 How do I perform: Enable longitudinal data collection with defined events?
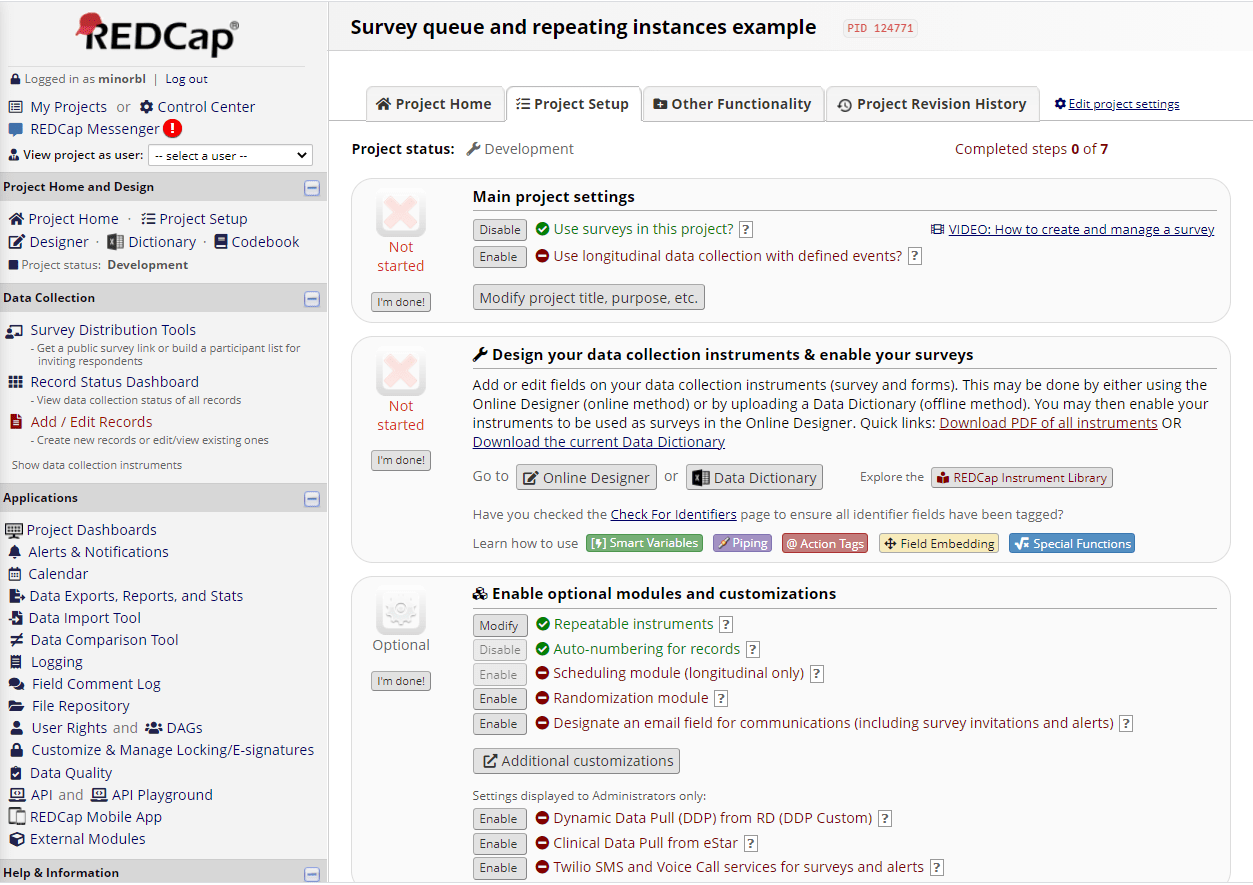(x=499, y=256)
